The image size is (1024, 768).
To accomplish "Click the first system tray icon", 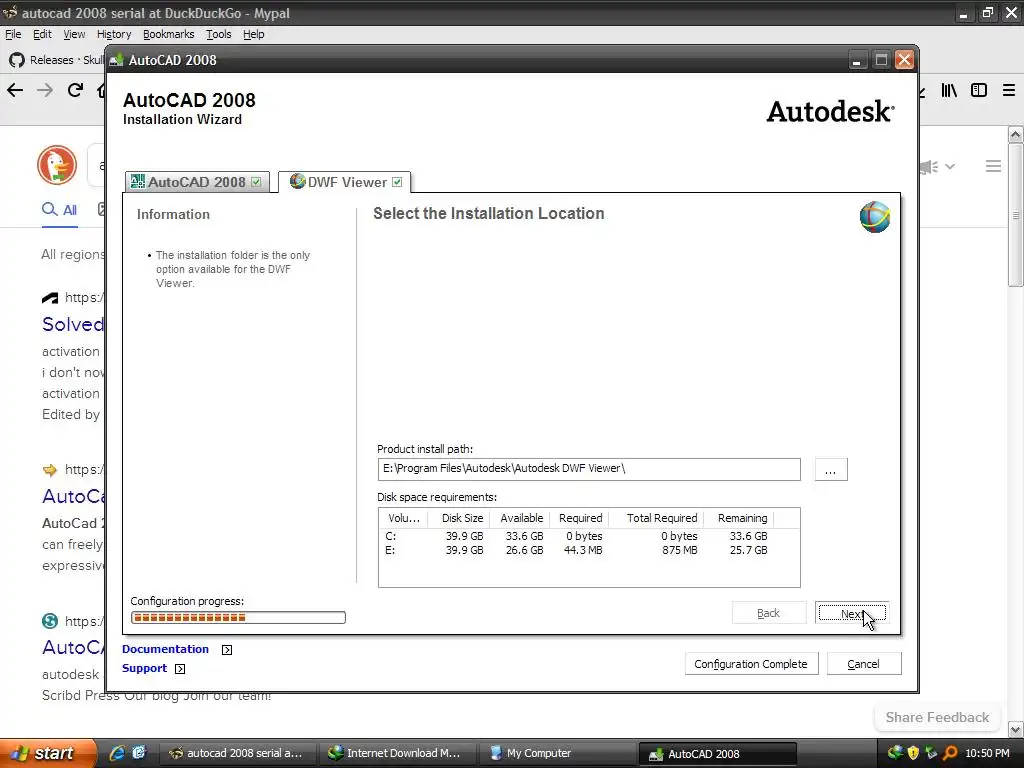I will pos(895,753).
